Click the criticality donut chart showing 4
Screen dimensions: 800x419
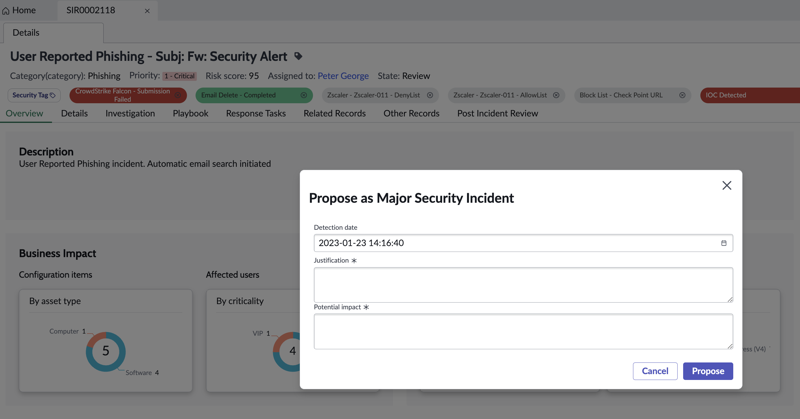click(287, 351)
